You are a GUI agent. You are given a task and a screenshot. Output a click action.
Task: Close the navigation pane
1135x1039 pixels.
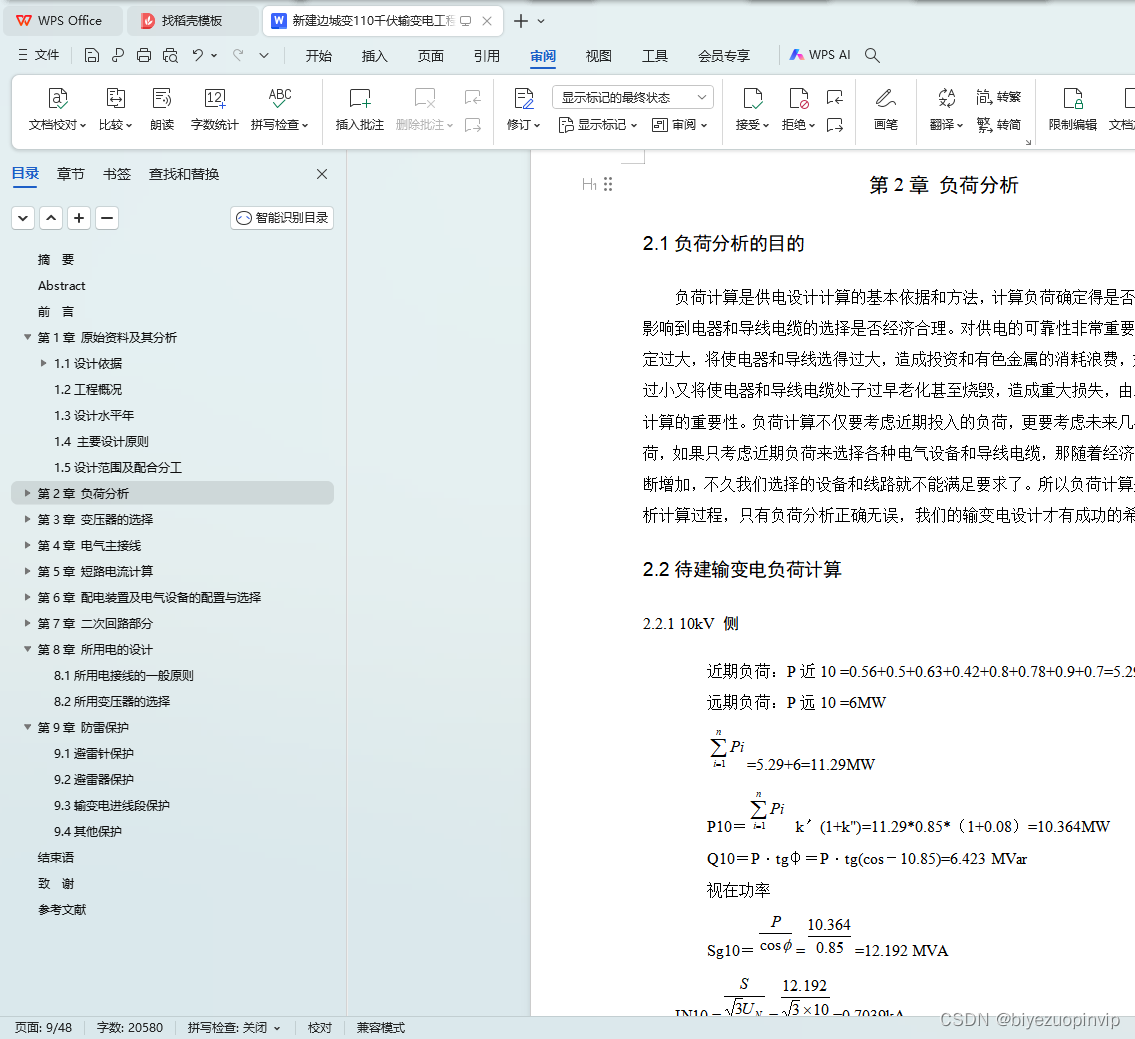322,174
